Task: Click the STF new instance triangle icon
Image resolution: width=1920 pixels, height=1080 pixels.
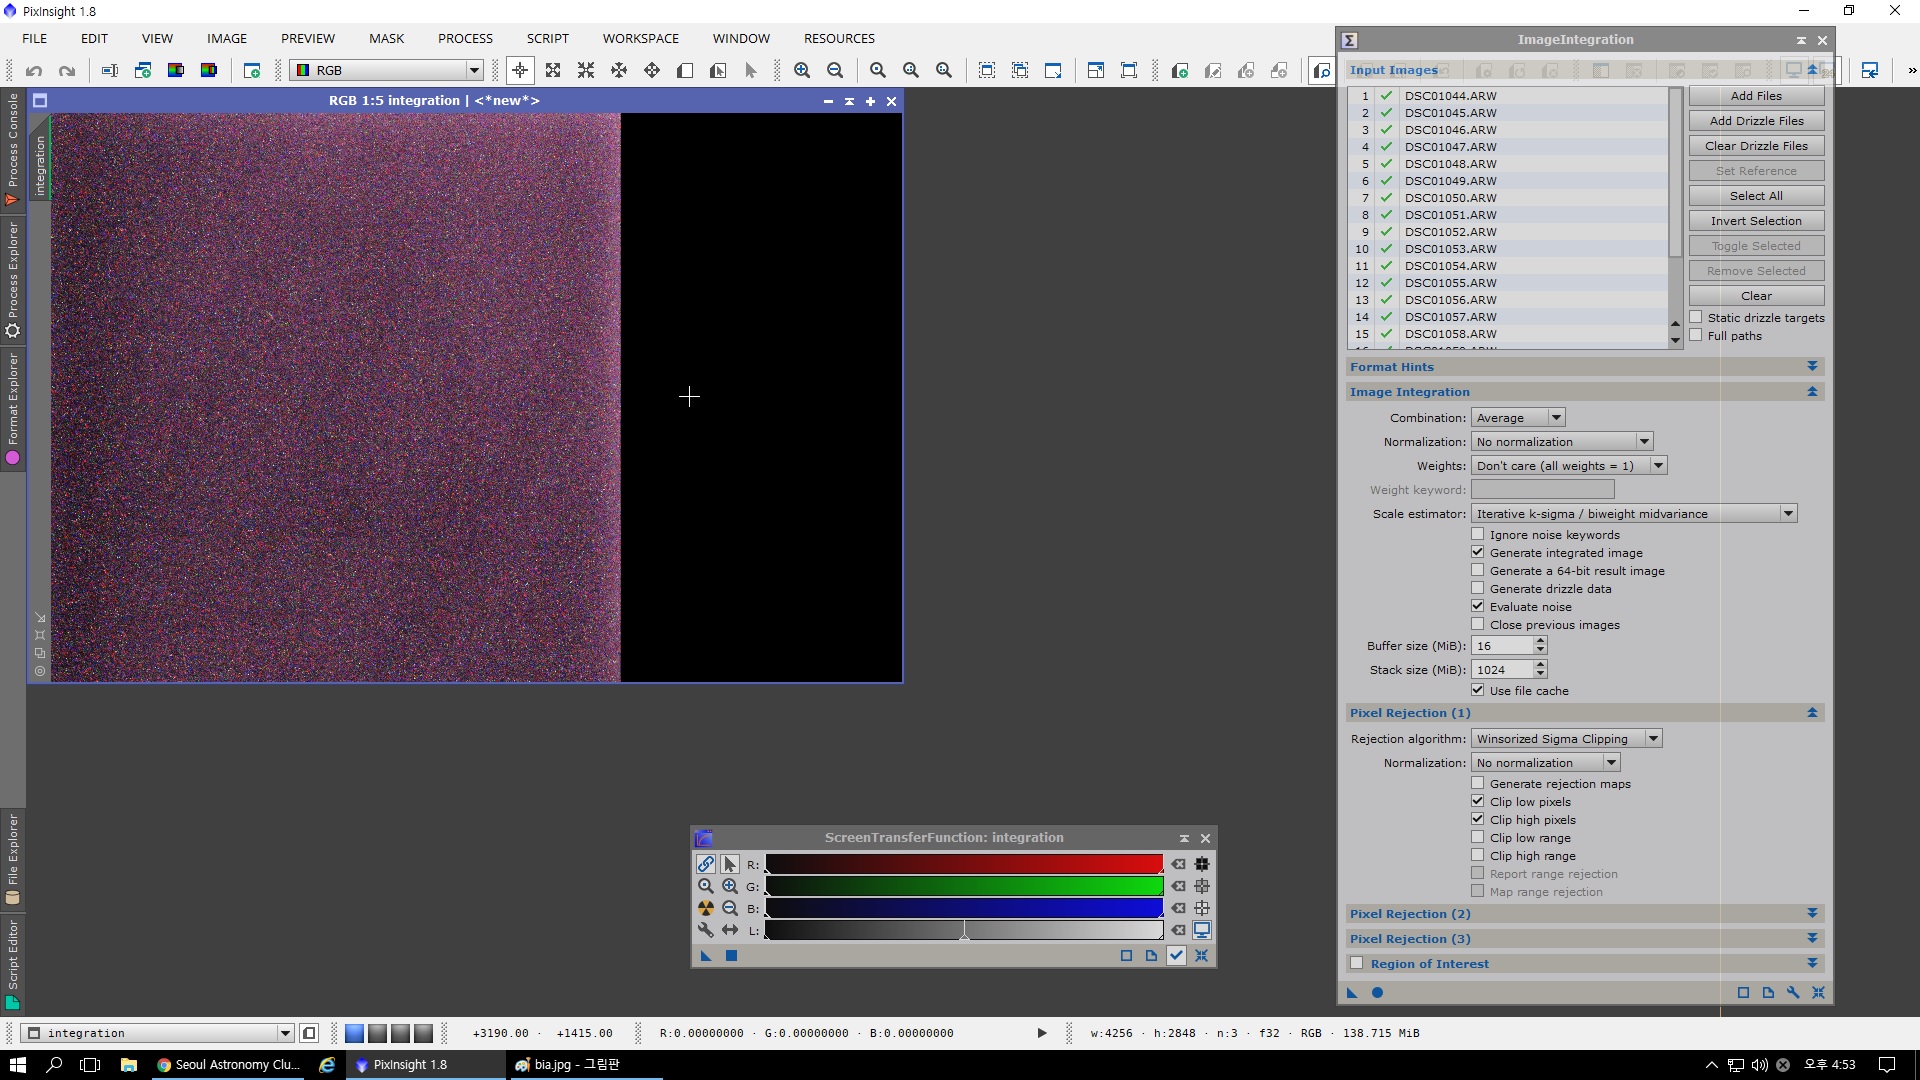Action: tap(706, 956)
